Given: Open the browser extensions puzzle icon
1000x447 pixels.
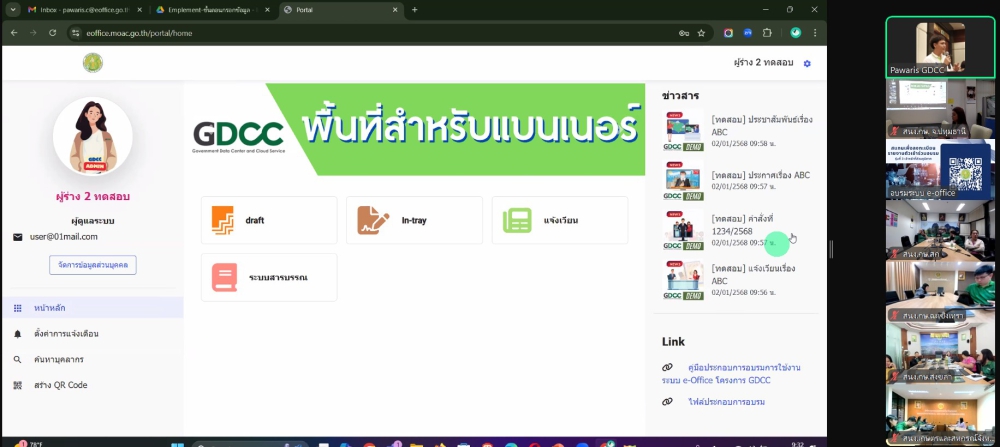Looking at the screenshot, I should pos(768,33).
